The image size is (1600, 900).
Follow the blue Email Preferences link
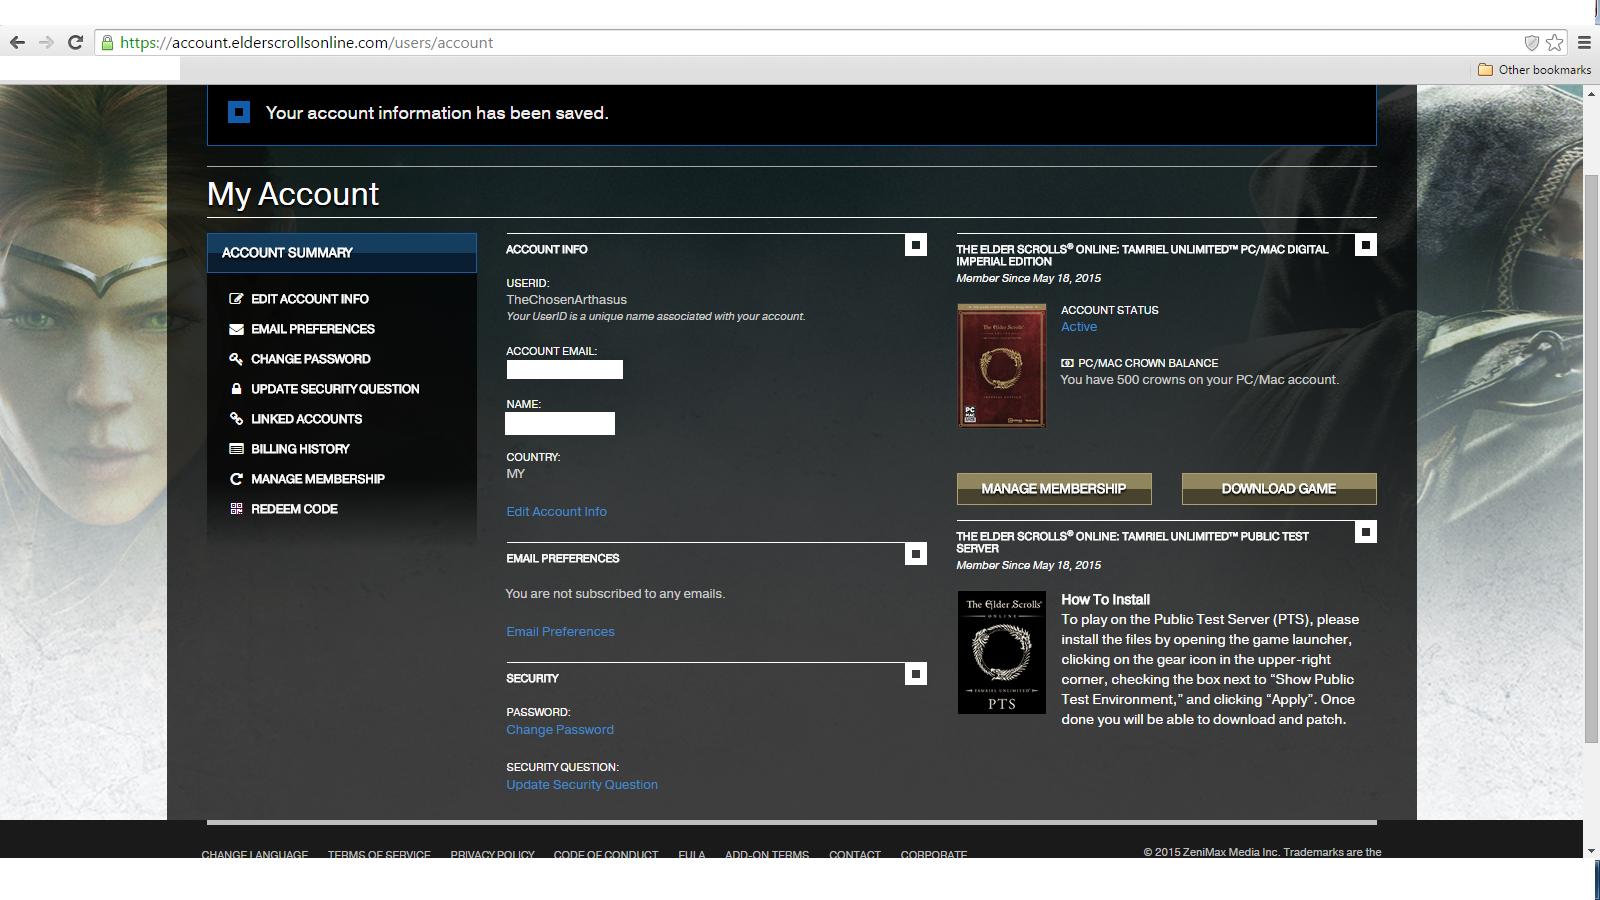560,631
